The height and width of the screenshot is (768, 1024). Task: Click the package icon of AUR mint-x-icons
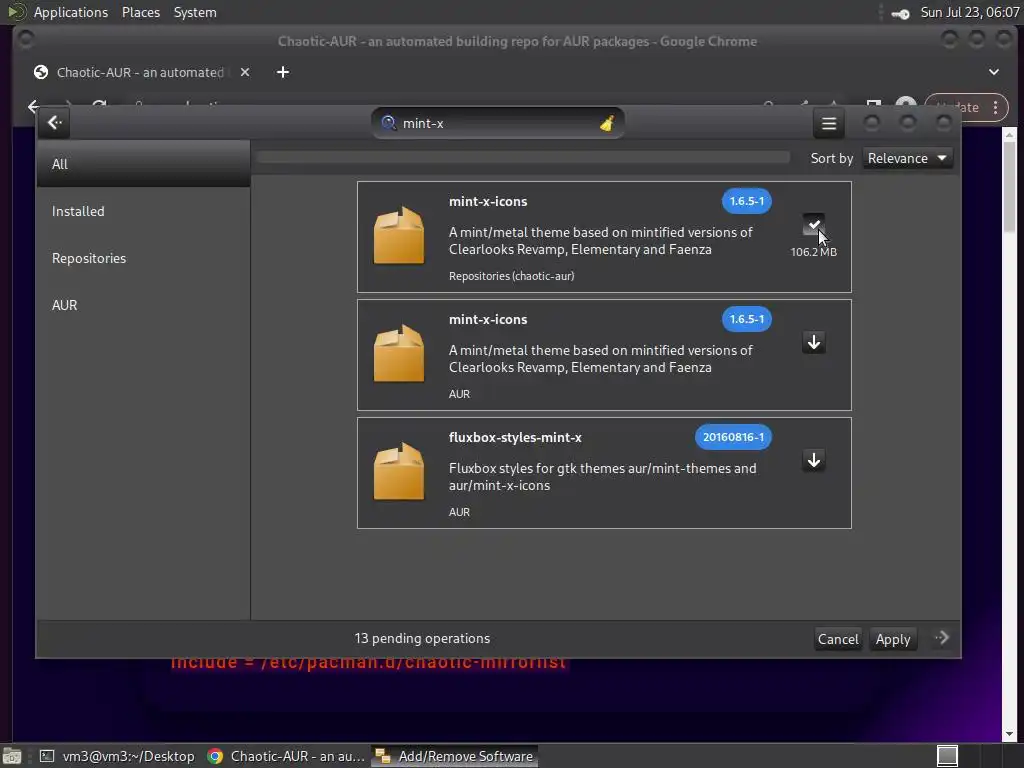coord(398,354)
